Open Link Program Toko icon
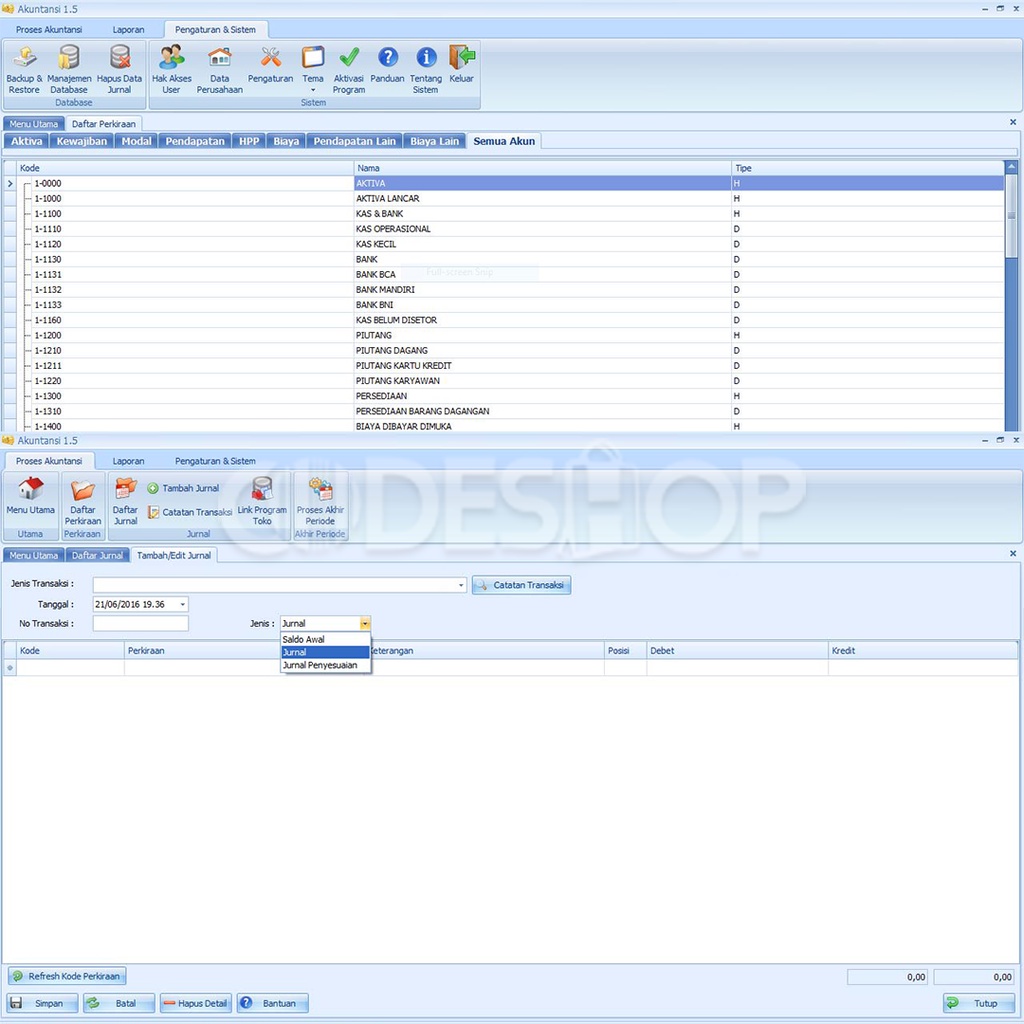The height and width of the screenshot is (1024, 1024). tap(262, 501)
